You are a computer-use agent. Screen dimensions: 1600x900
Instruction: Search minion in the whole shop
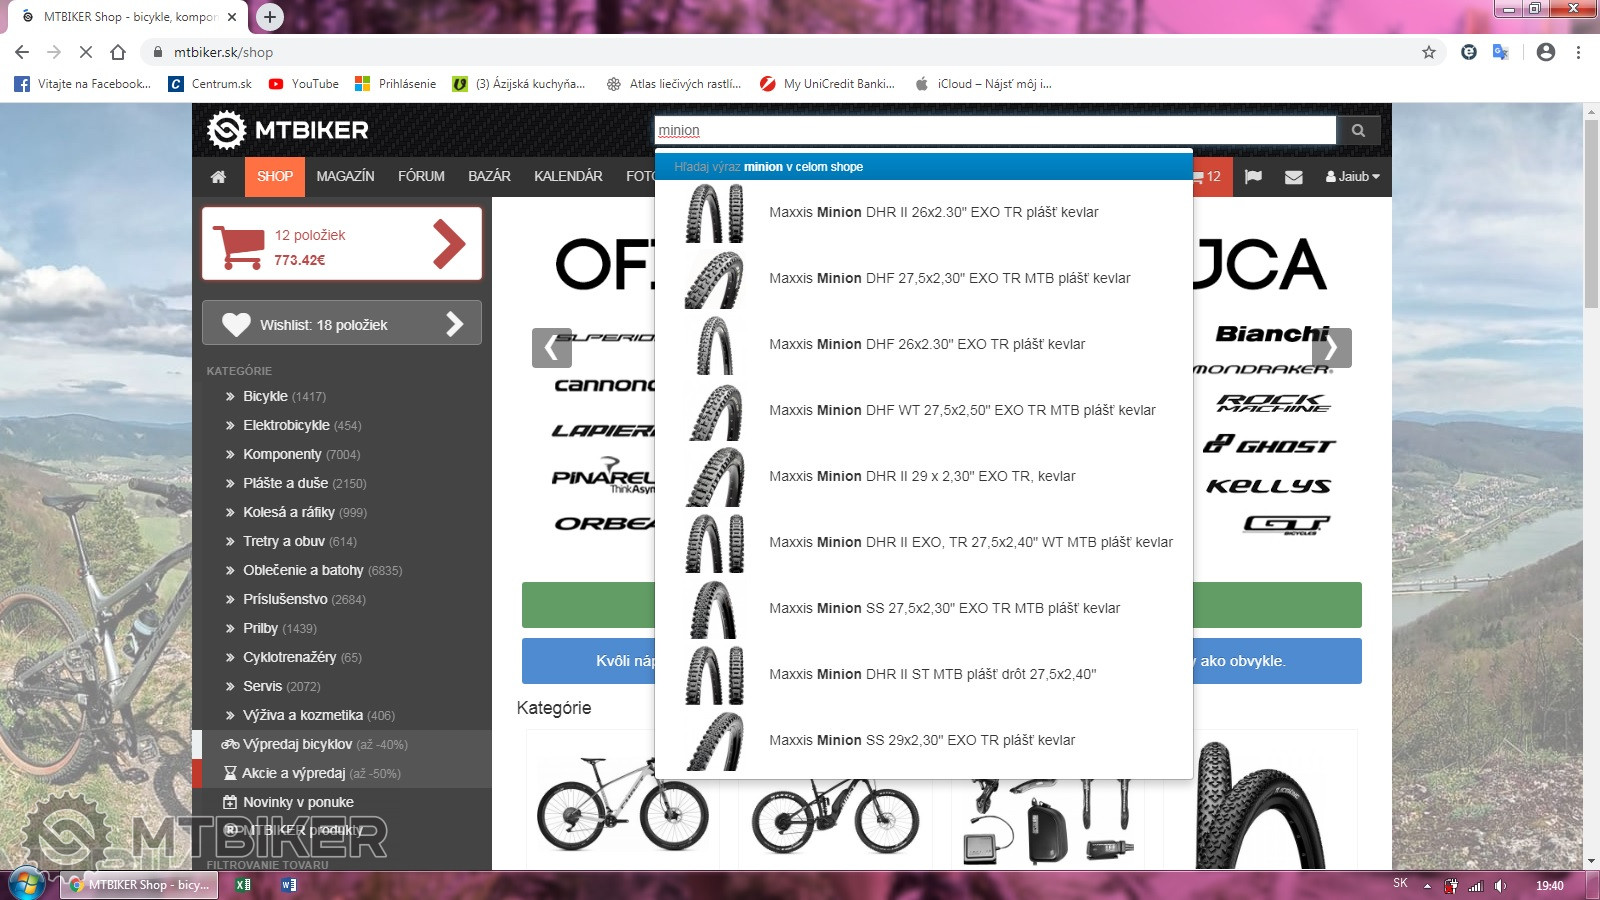768,167
